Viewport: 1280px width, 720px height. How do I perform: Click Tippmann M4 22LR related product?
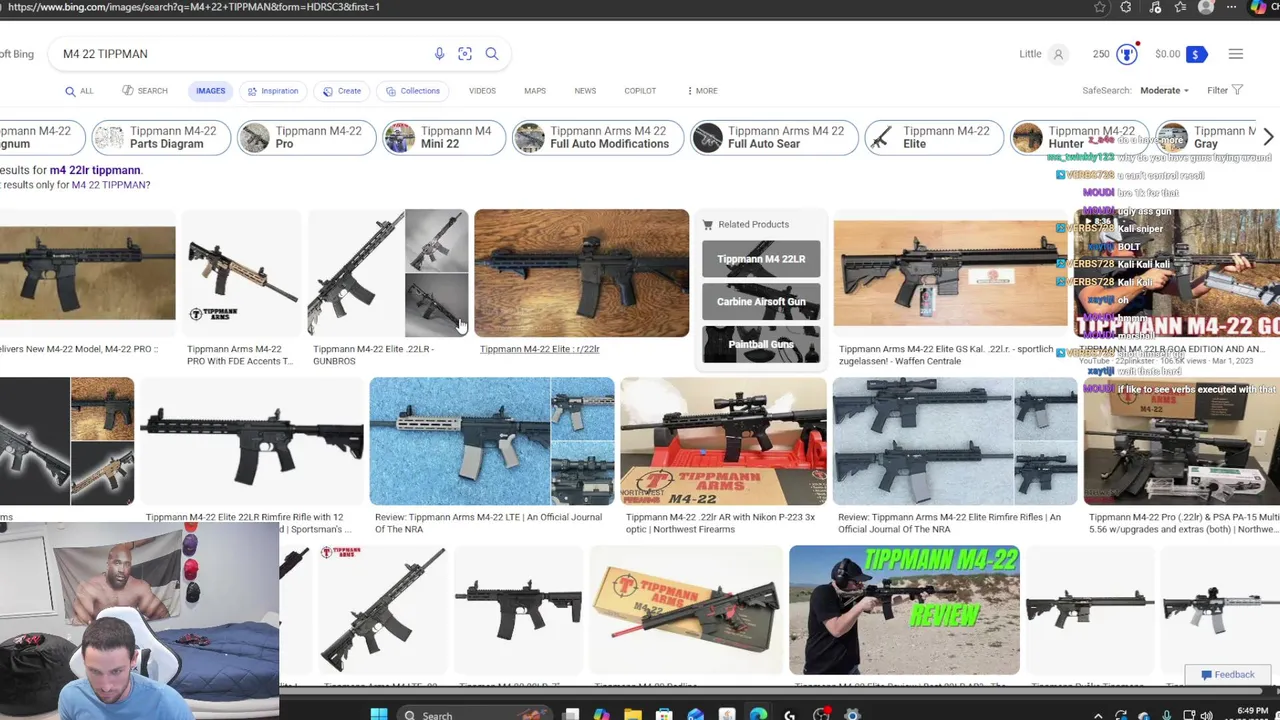point(761,259)
